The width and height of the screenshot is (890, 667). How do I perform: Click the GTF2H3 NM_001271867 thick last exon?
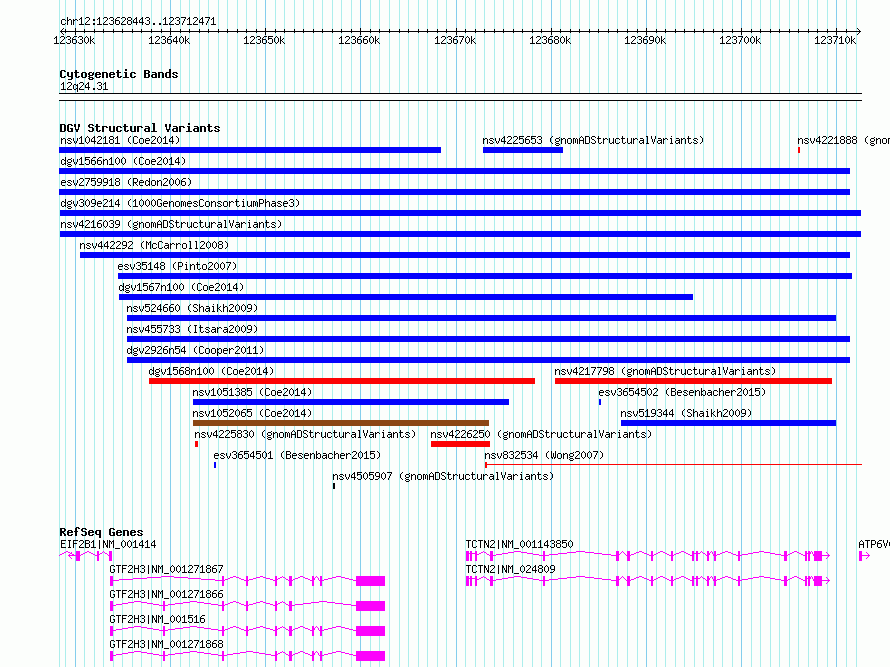[x=371, y=581]
